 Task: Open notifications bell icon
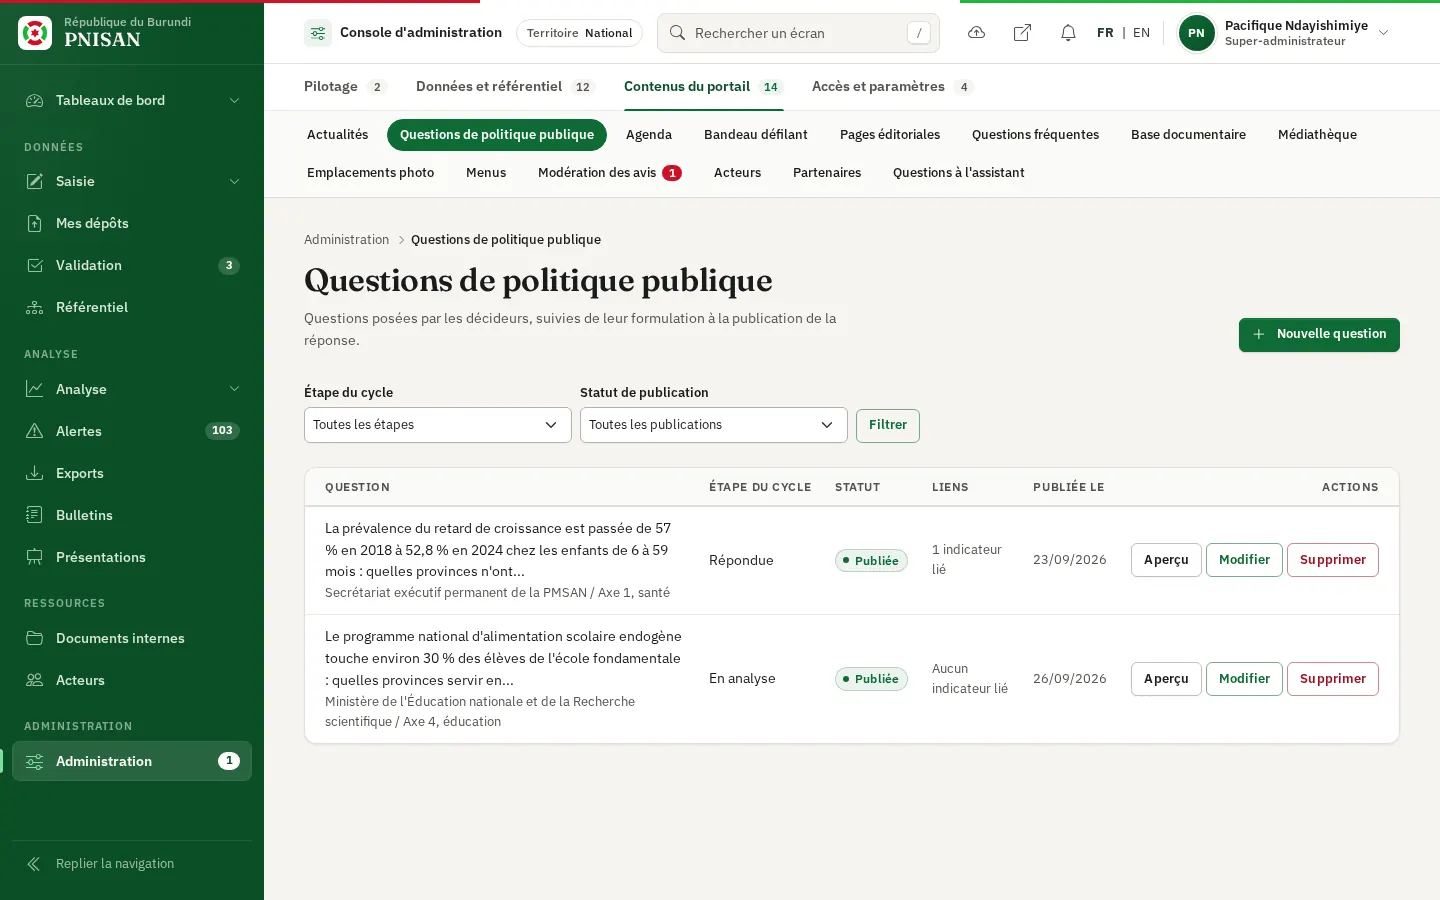tap(1068, 33)
